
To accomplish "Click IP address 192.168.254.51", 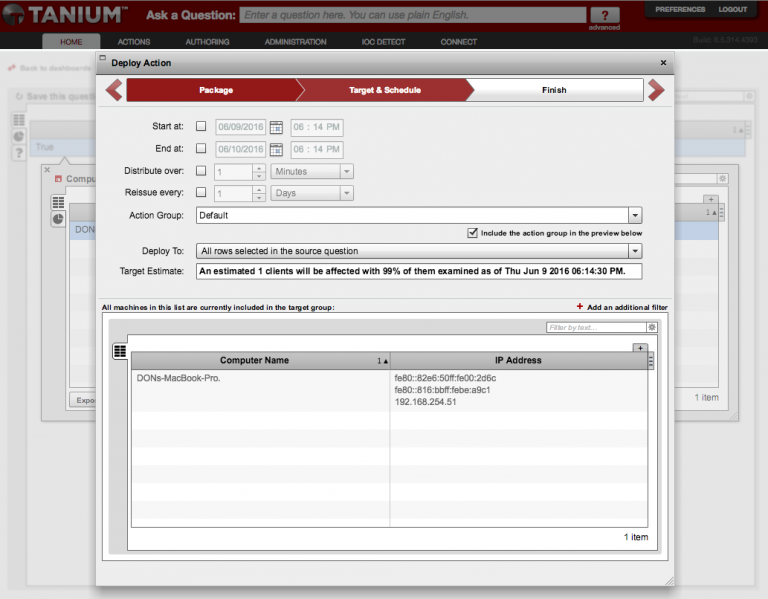I will (x=425, y=402).
